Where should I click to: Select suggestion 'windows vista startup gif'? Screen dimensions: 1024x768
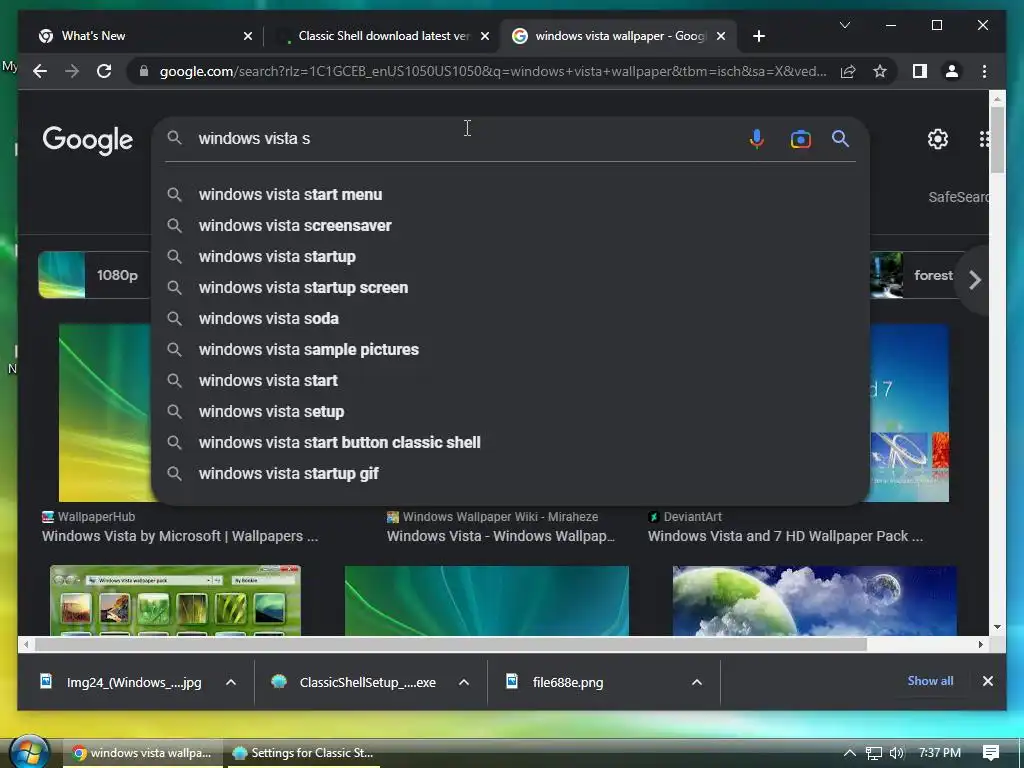pos(509,473)
